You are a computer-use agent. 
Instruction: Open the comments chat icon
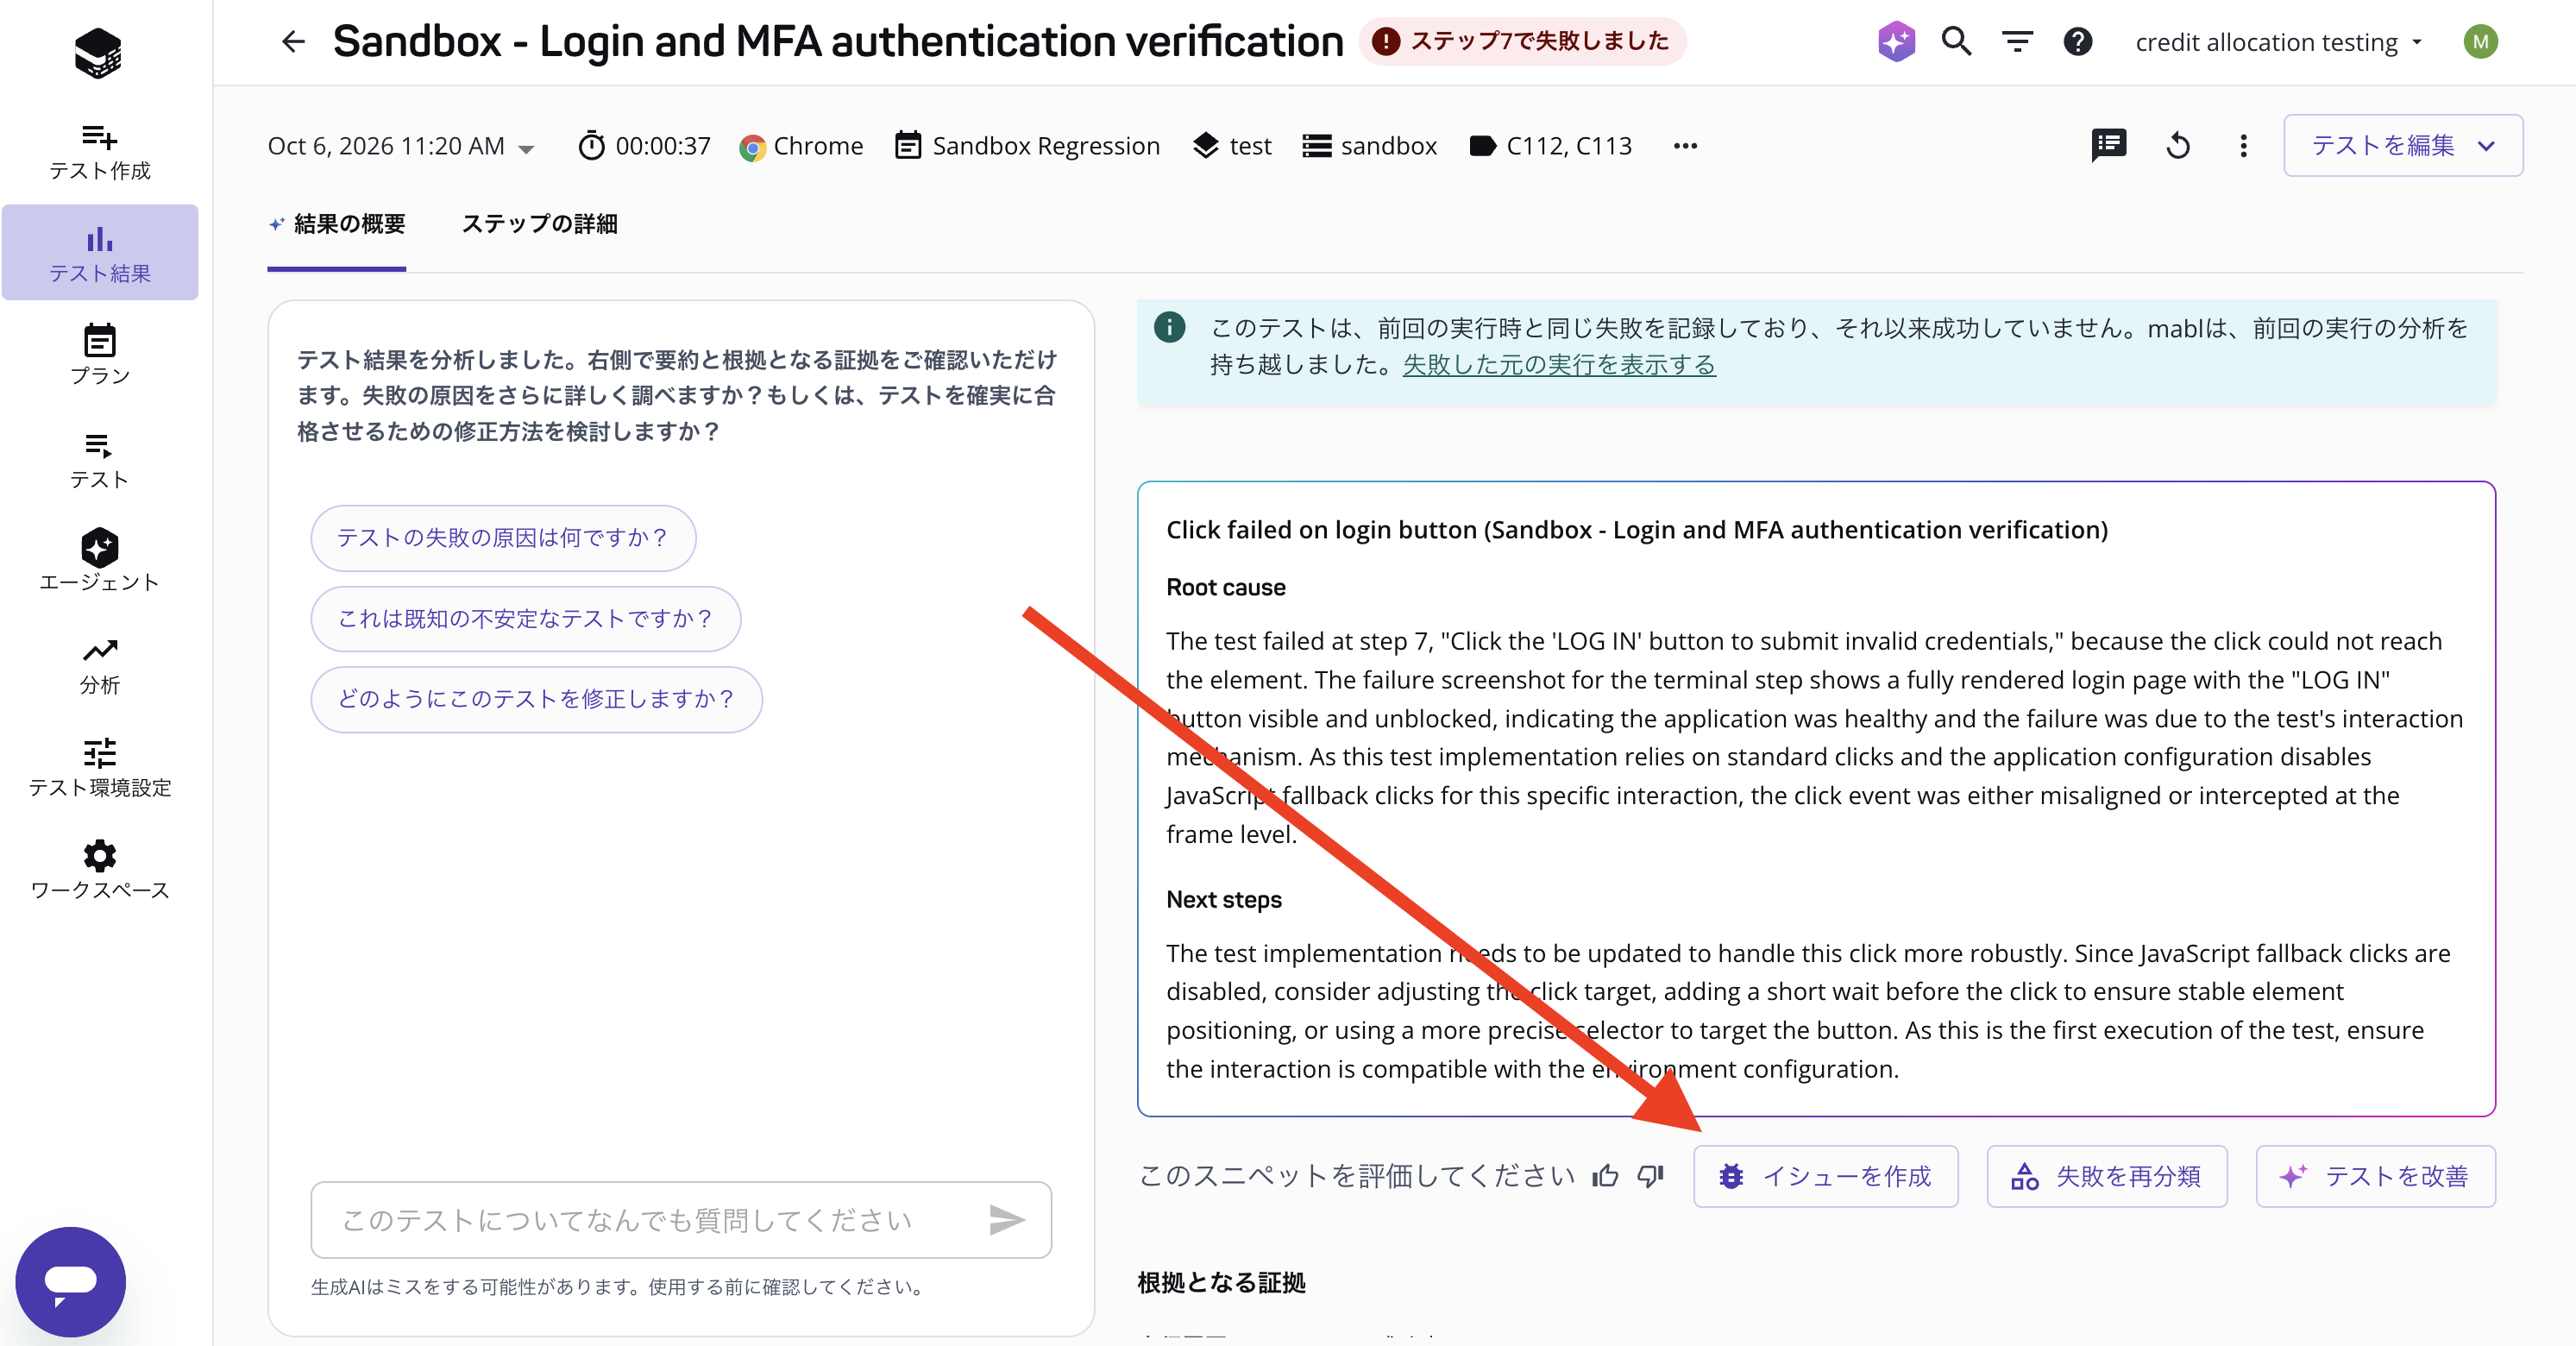click(x=2109, y=146)
